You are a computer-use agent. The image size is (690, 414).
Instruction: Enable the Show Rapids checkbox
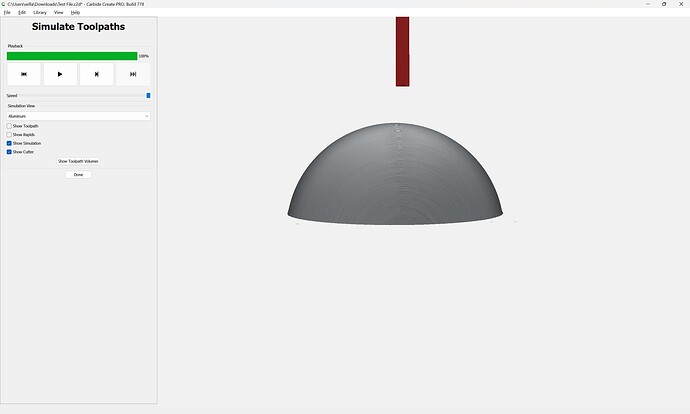[x=9, y=135]
